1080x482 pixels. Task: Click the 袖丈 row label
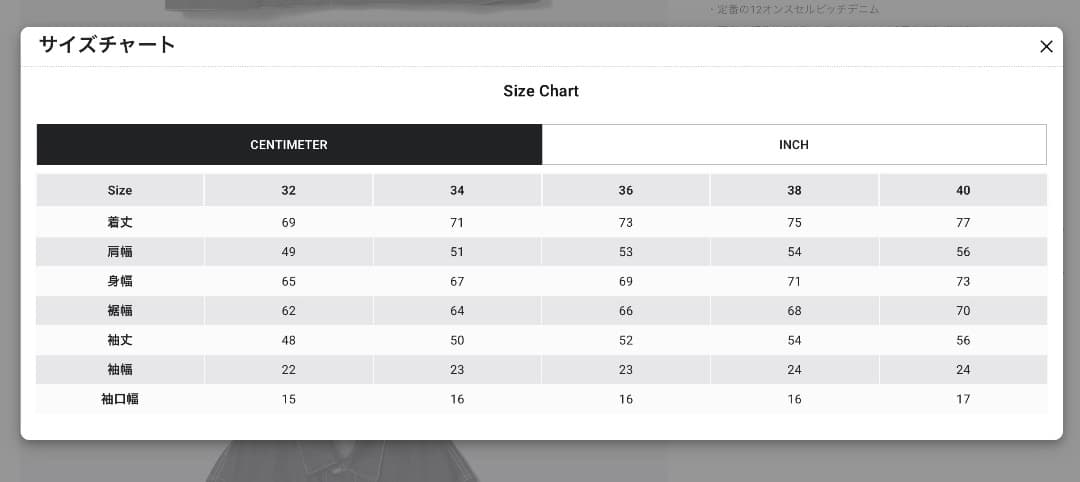[x=120, y=340]
